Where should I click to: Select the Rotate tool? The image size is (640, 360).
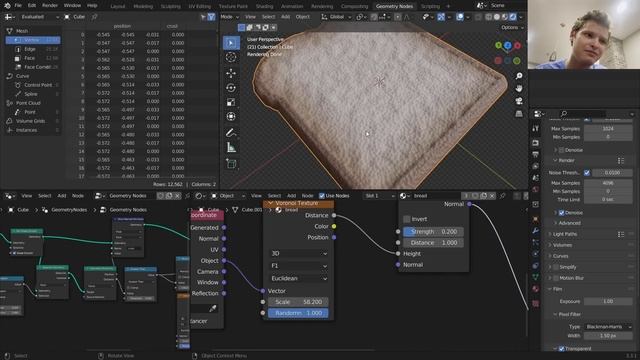tap(231, 88)
